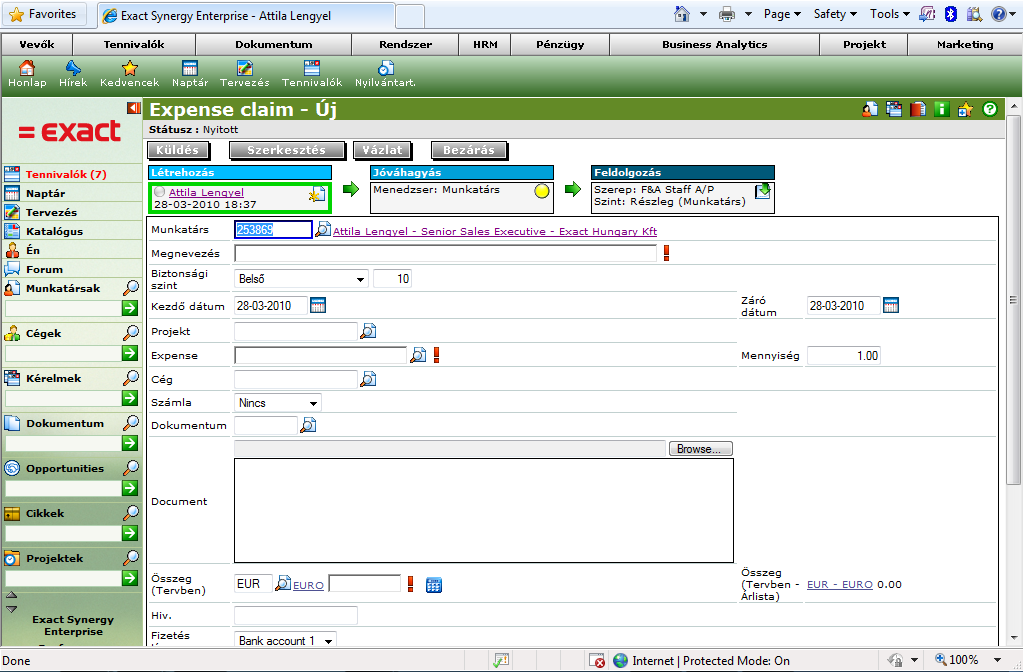Collapse the left sidebar panel arrow

pyautogui.click(x=134, y=108)
